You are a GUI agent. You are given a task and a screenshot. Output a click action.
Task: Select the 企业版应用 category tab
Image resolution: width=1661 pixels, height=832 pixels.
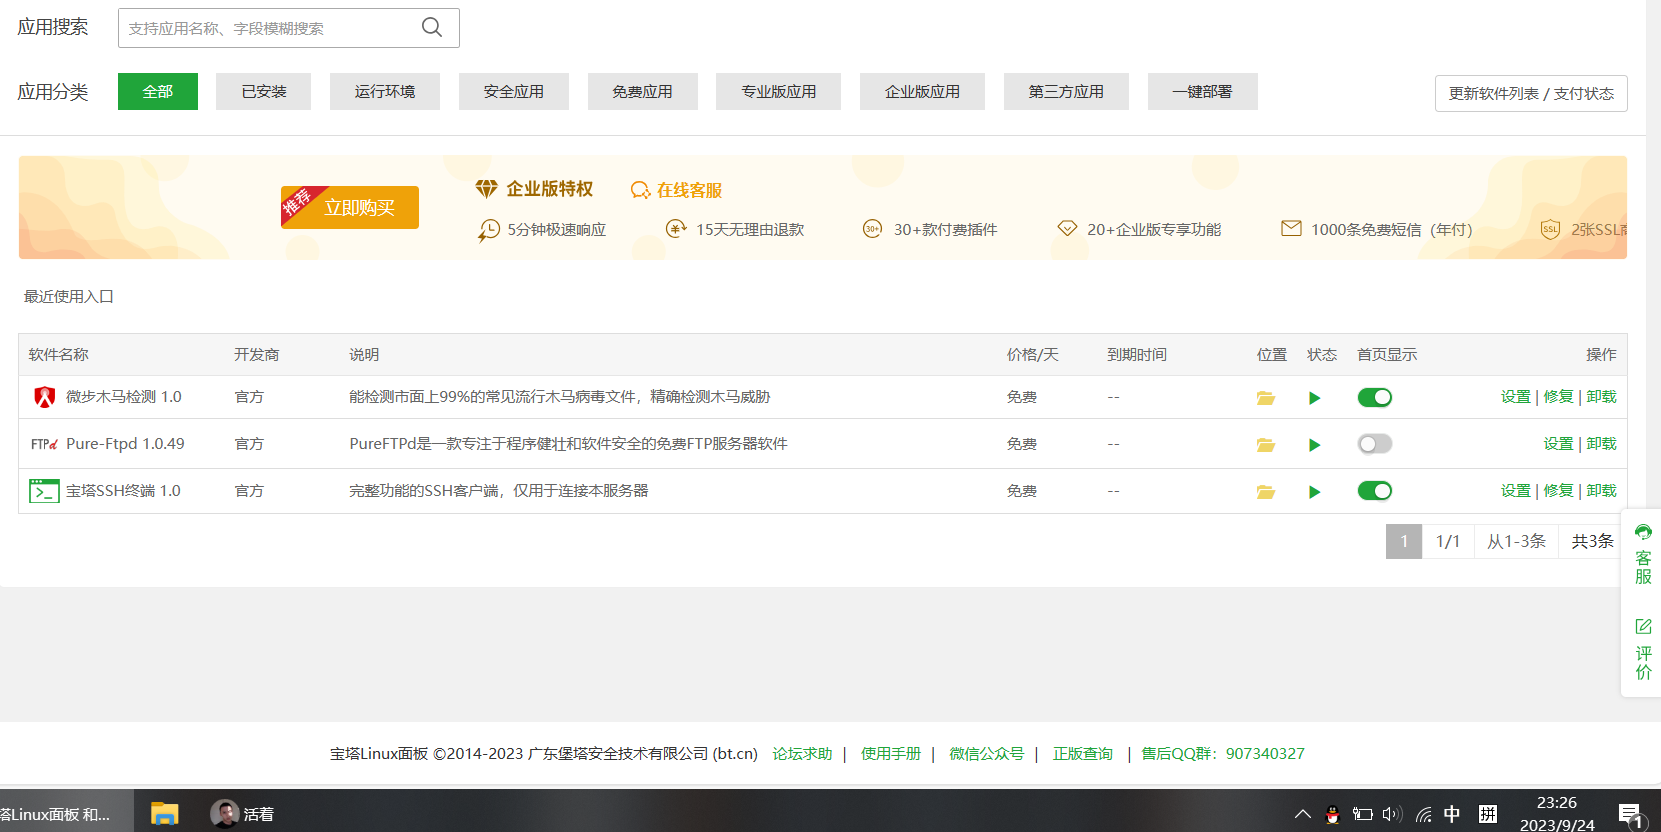click(923, 91)
